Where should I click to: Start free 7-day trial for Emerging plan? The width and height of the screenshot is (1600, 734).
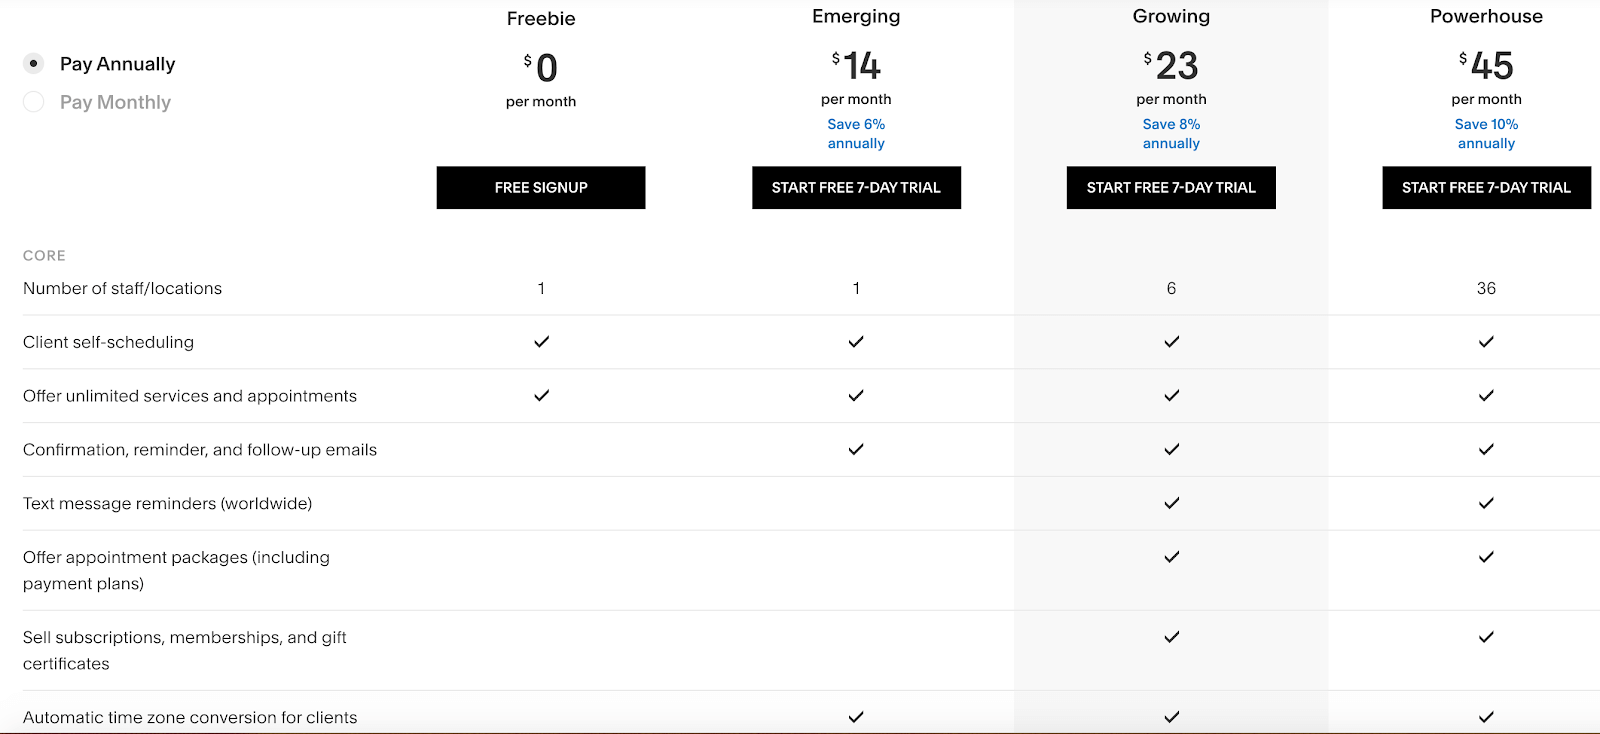coord(856,188)
